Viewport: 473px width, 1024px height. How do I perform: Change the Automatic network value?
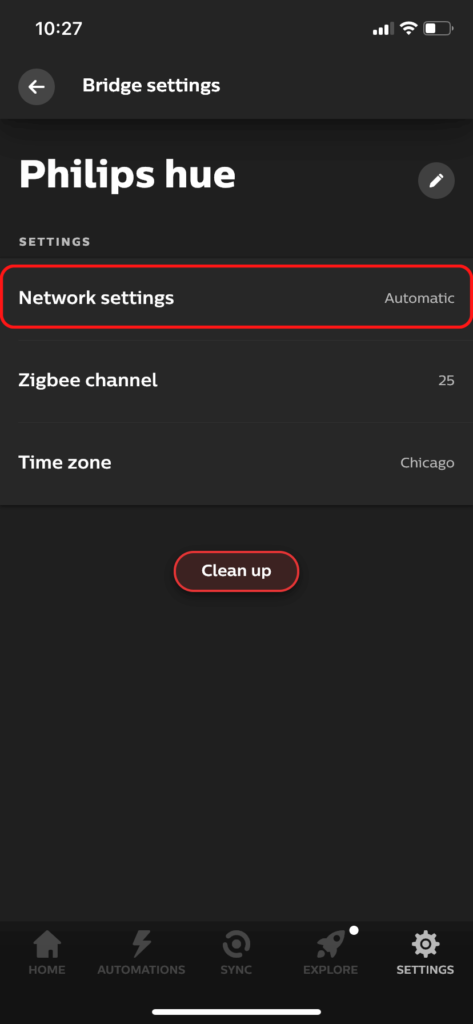tap(419, 298)
